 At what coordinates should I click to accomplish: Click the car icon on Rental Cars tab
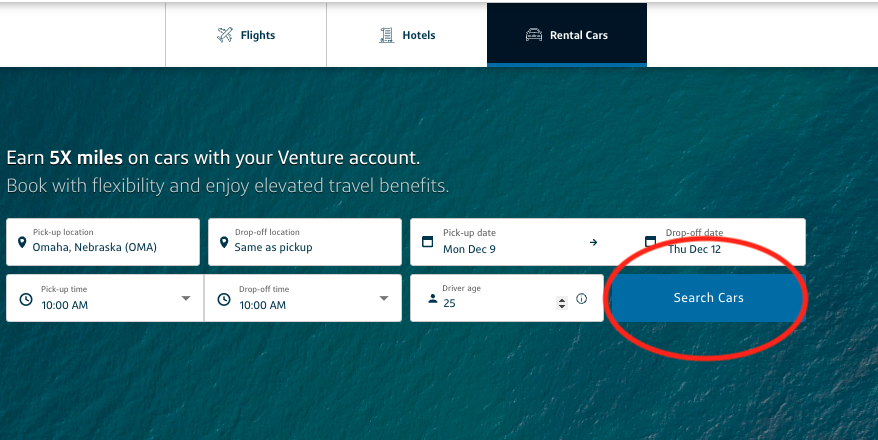pyautogui.click(x=534, y=35)
